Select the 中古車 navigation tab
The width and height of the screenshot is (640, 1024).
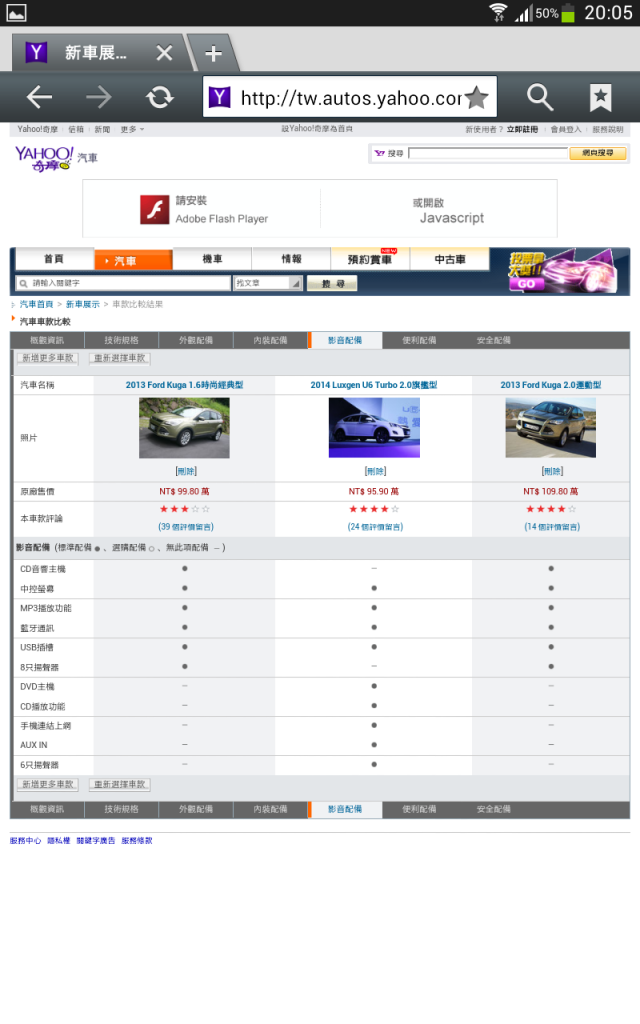click(x=450, y=259)
